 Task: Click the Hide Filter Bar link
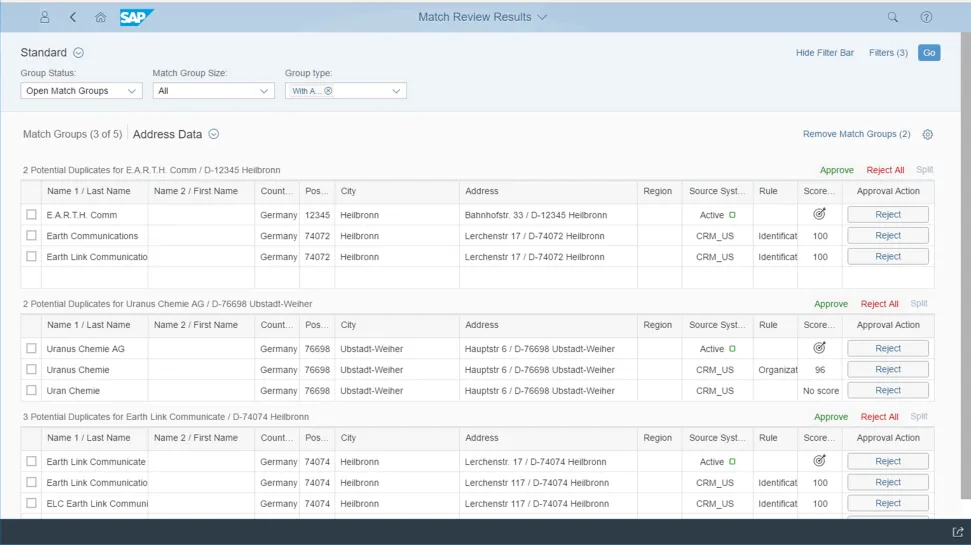coord(824,53)
